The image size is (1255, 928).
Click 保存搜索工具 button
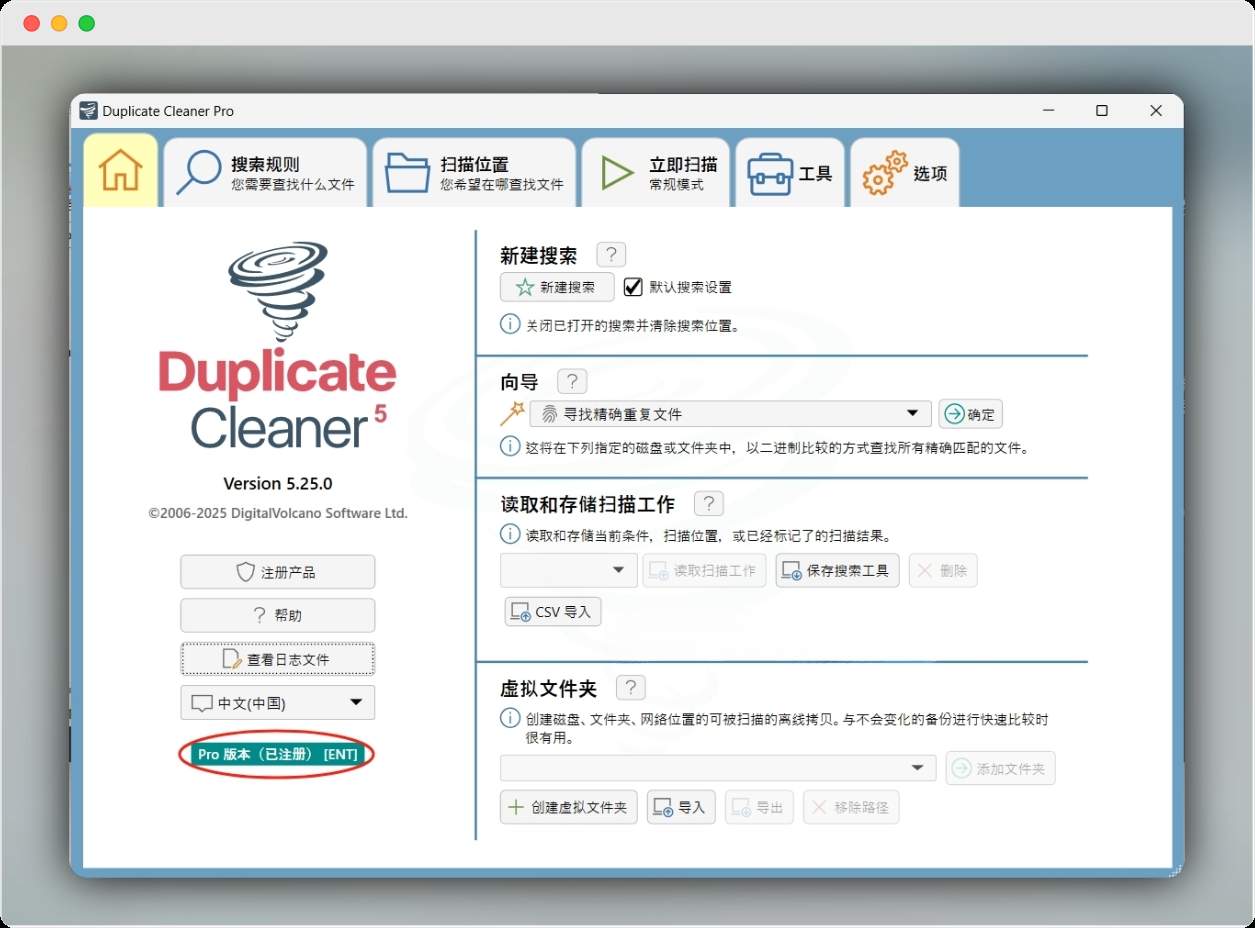coord(837,570)
